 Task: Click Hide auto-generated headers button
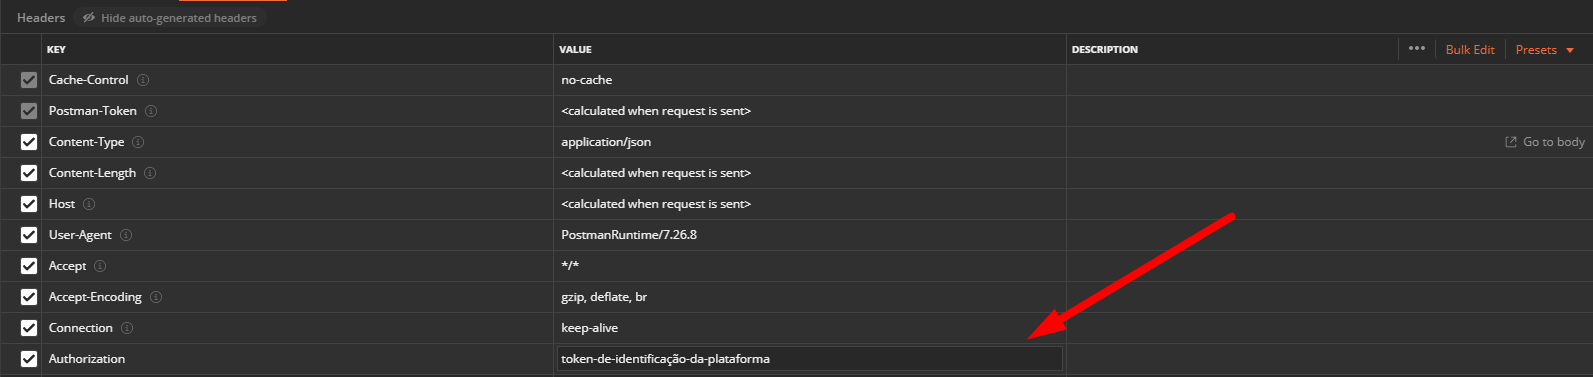click(x=170, y=18)
